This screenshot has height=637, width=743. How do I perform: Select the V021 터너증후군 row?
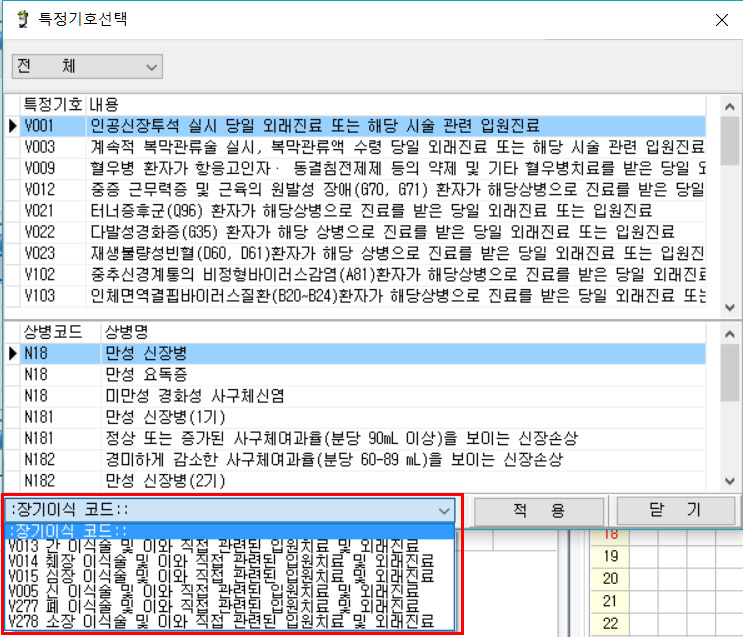[x=300, y=211]
